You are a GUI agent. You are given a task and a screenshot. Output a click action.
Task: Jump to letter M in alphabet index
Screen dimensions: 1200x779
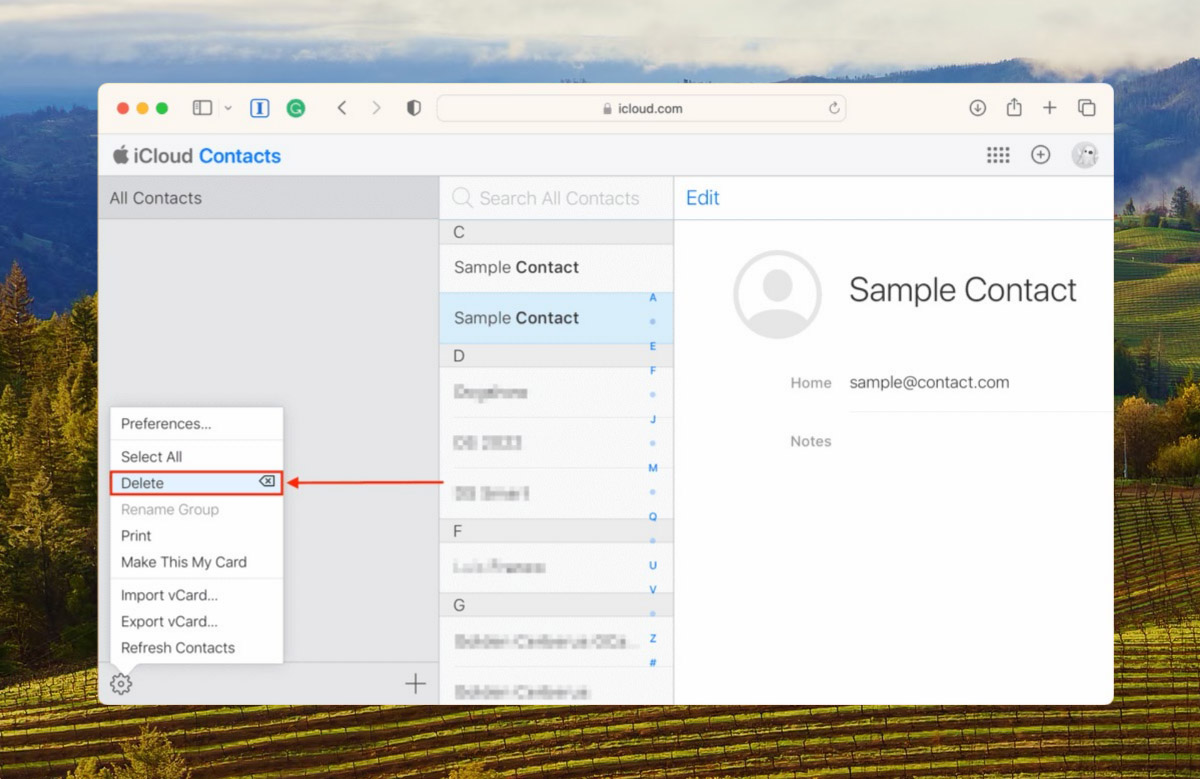653,468
